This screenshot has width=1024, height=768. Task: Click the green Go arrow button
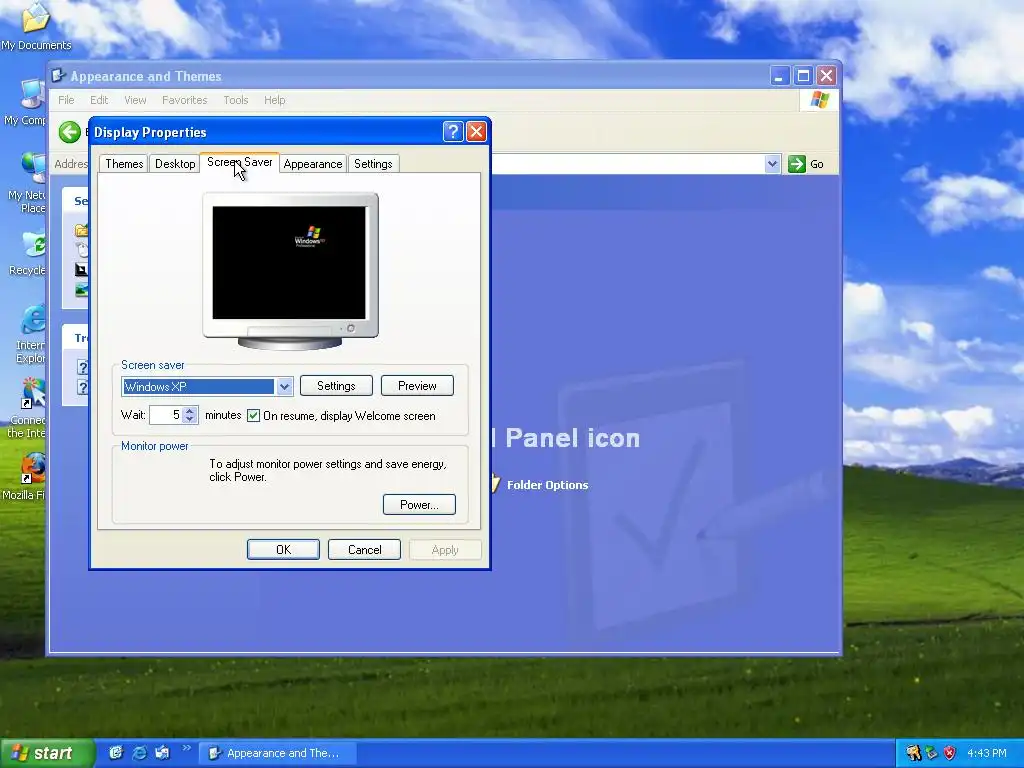pyautogui.click(x=797, y=164)
